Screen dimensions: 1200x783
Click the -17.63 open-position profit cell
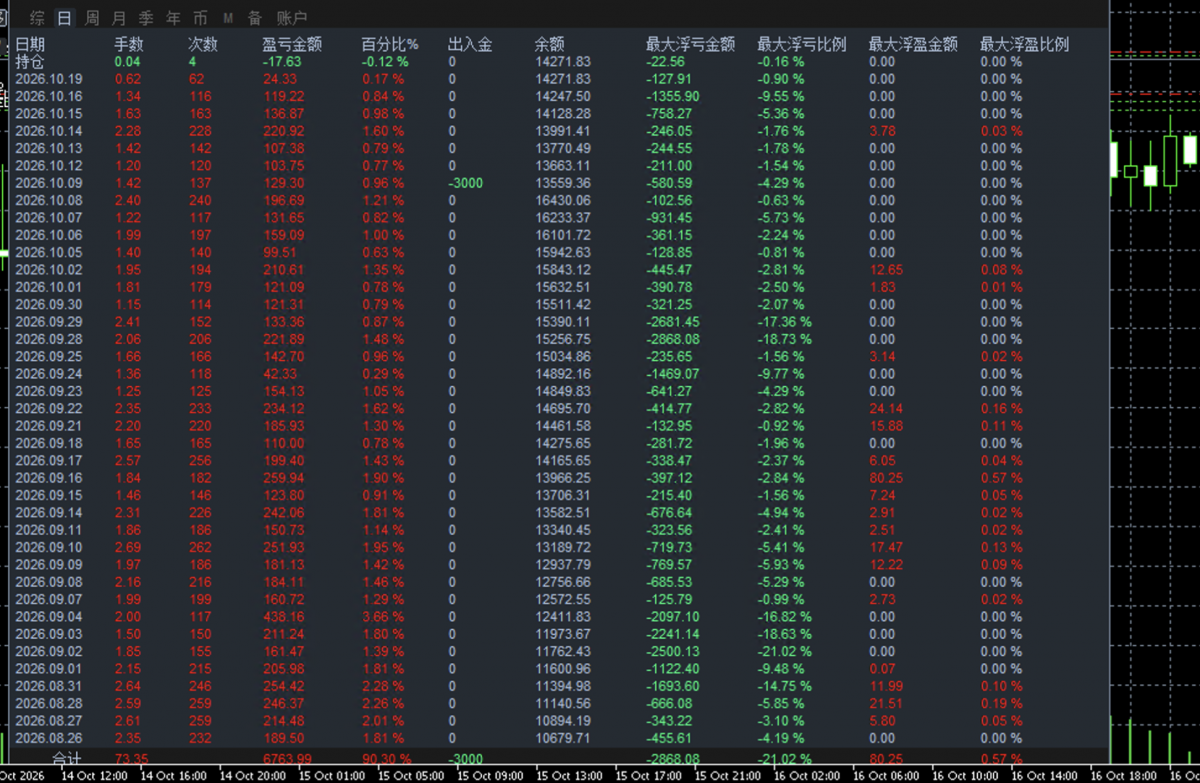(281, 61)
